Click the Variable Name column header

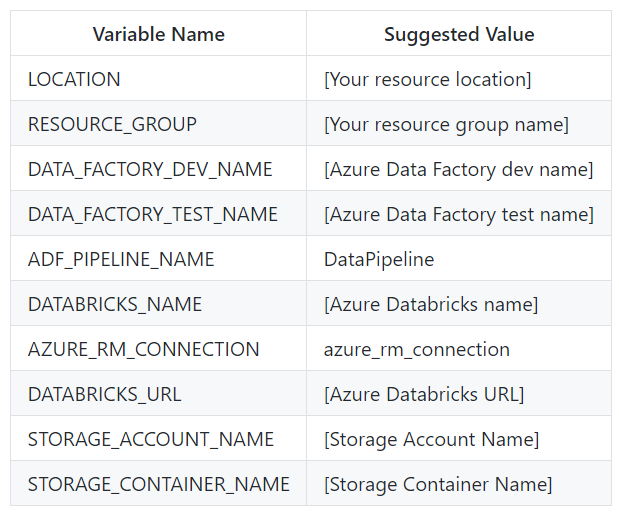click(158, 34)
